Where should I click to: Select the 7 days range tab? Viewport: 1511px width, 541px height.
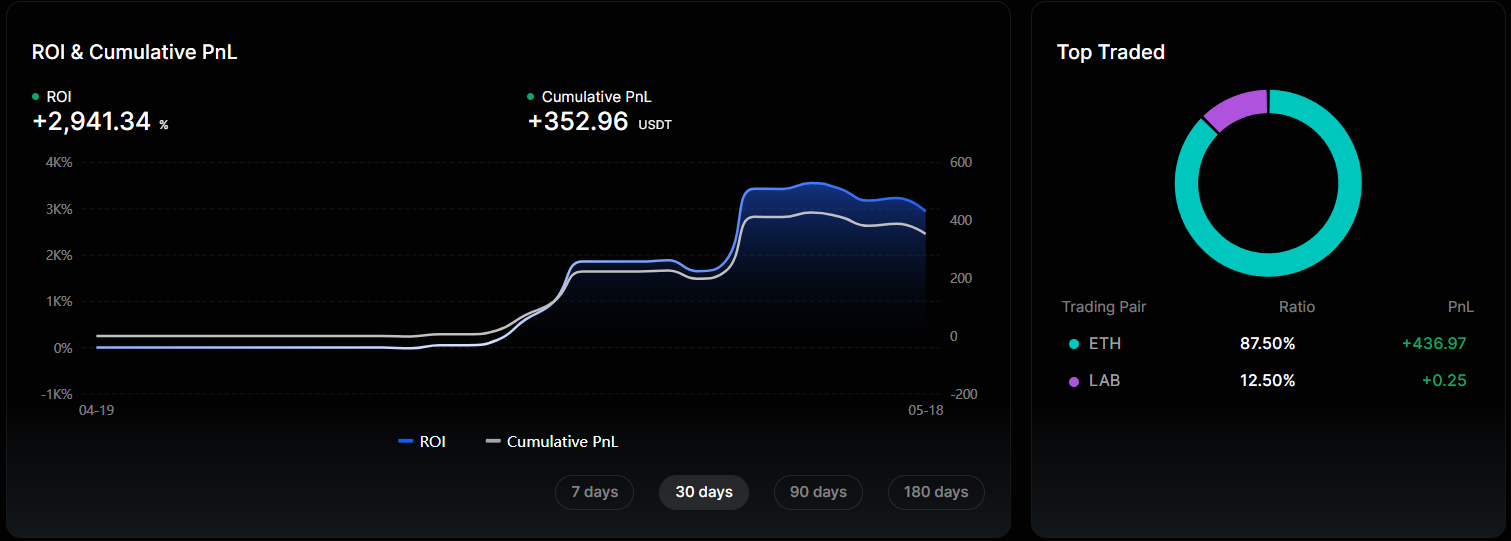(x=594, y=492)
